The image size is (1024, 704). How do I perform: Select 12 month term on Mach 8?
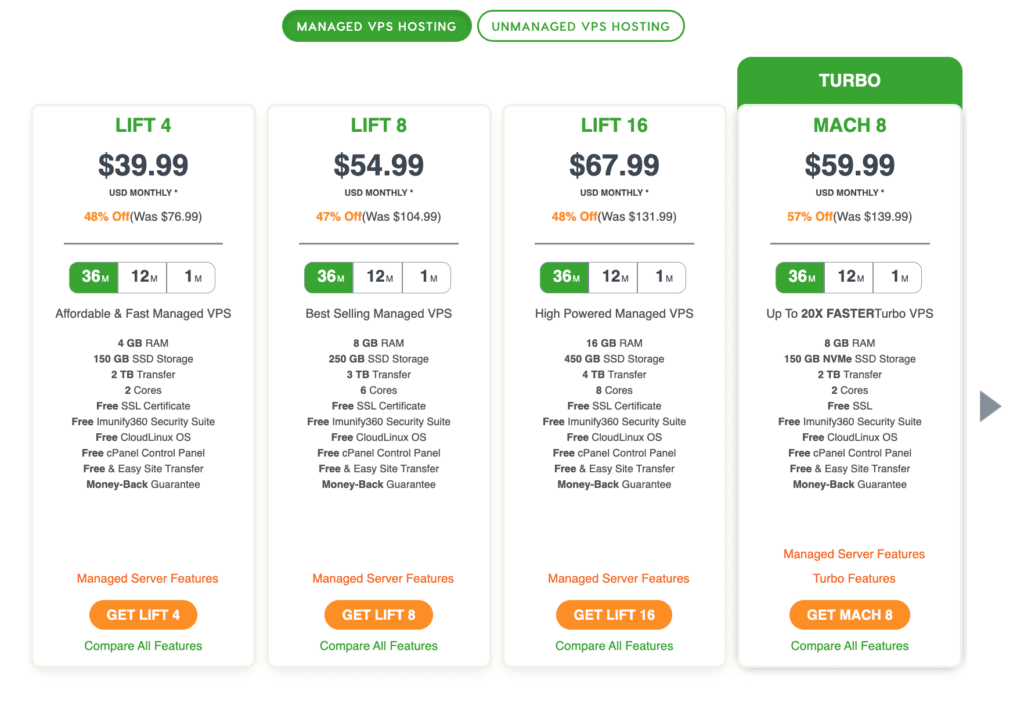[x=849, y=277]
